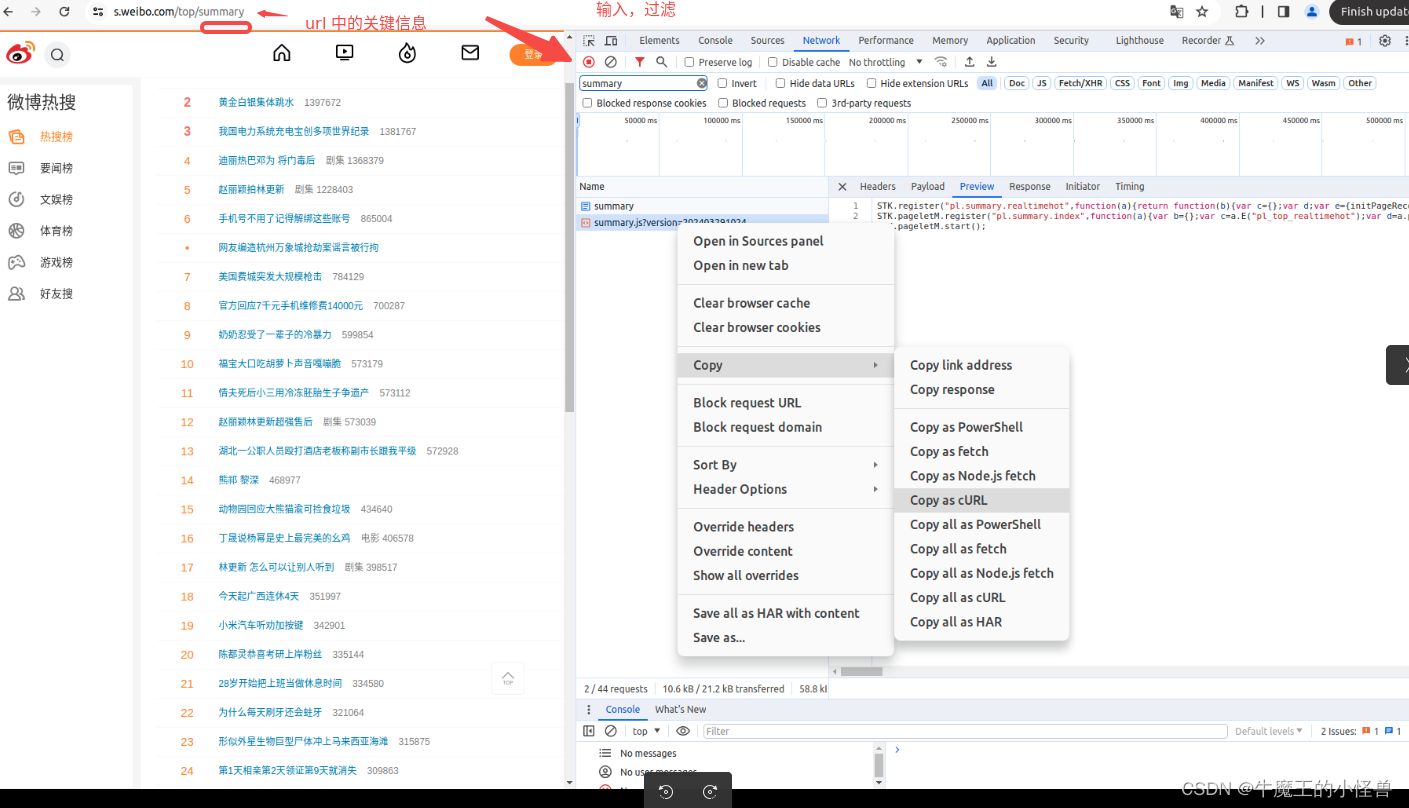Choose Open in new tab
Screen dimensions: 1409x808
tap(785, 265)
